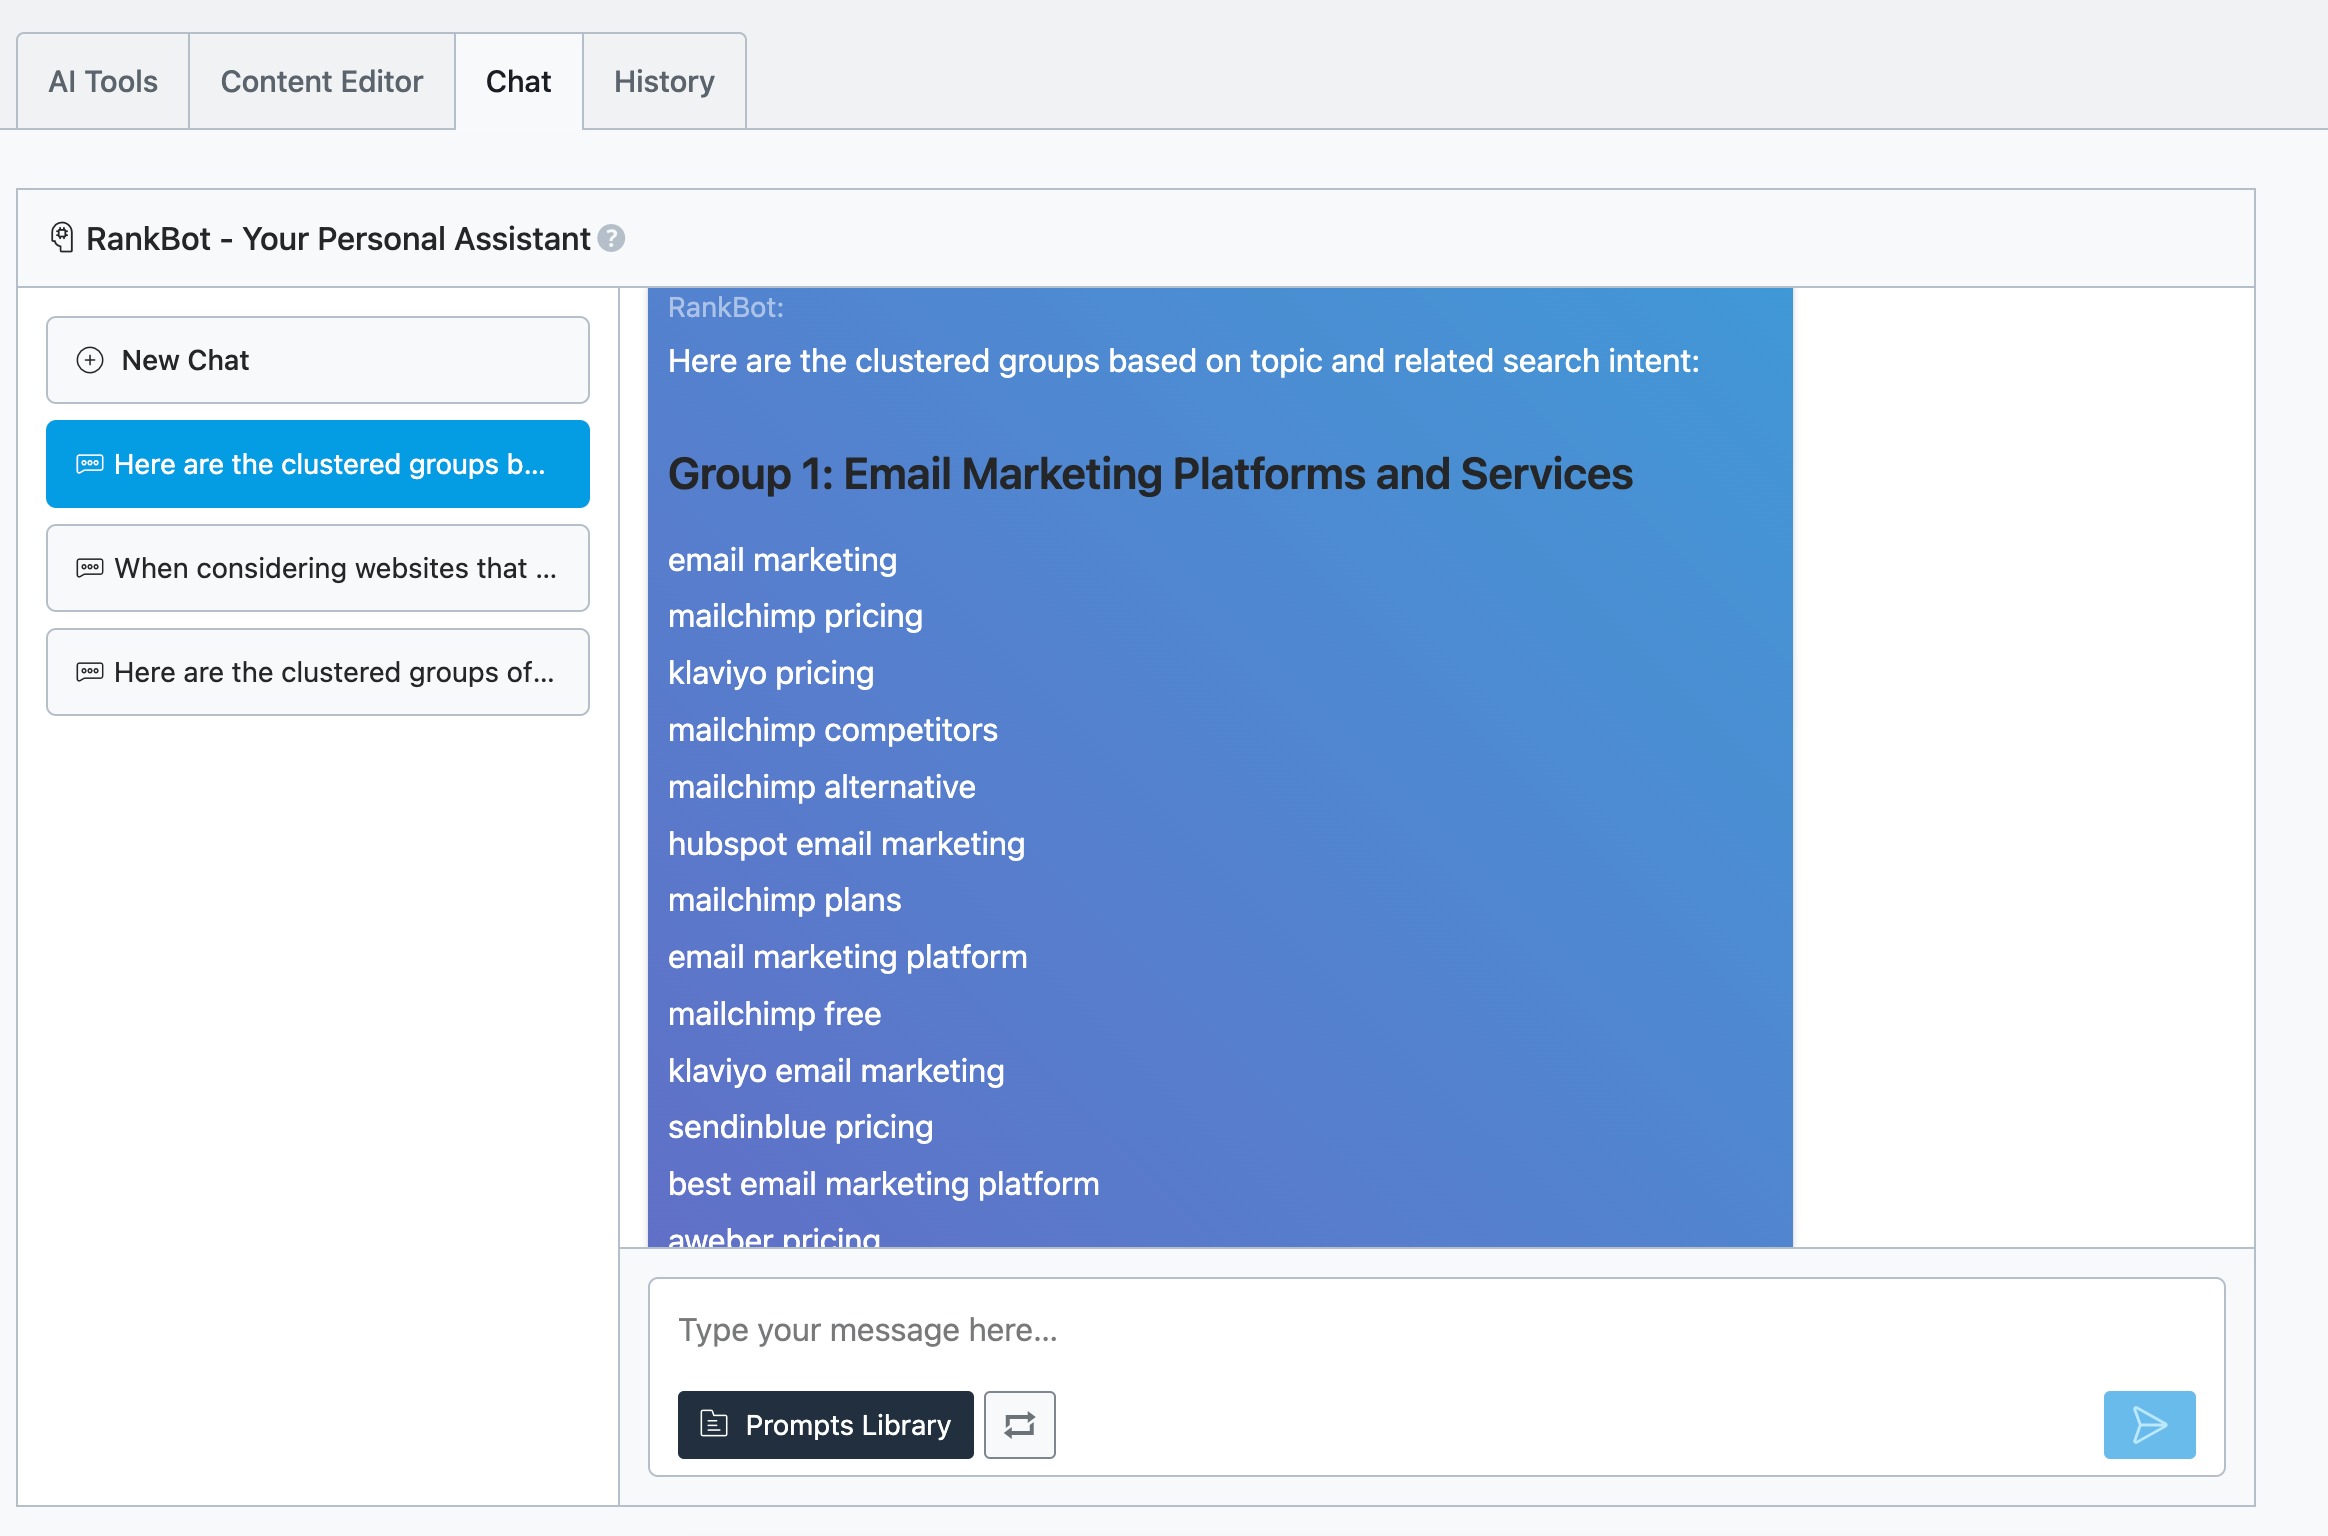Screen dimensions: 2328x1536
Task: Click the regenerate arrows icon button
Action: (x=1019, y=1425)
